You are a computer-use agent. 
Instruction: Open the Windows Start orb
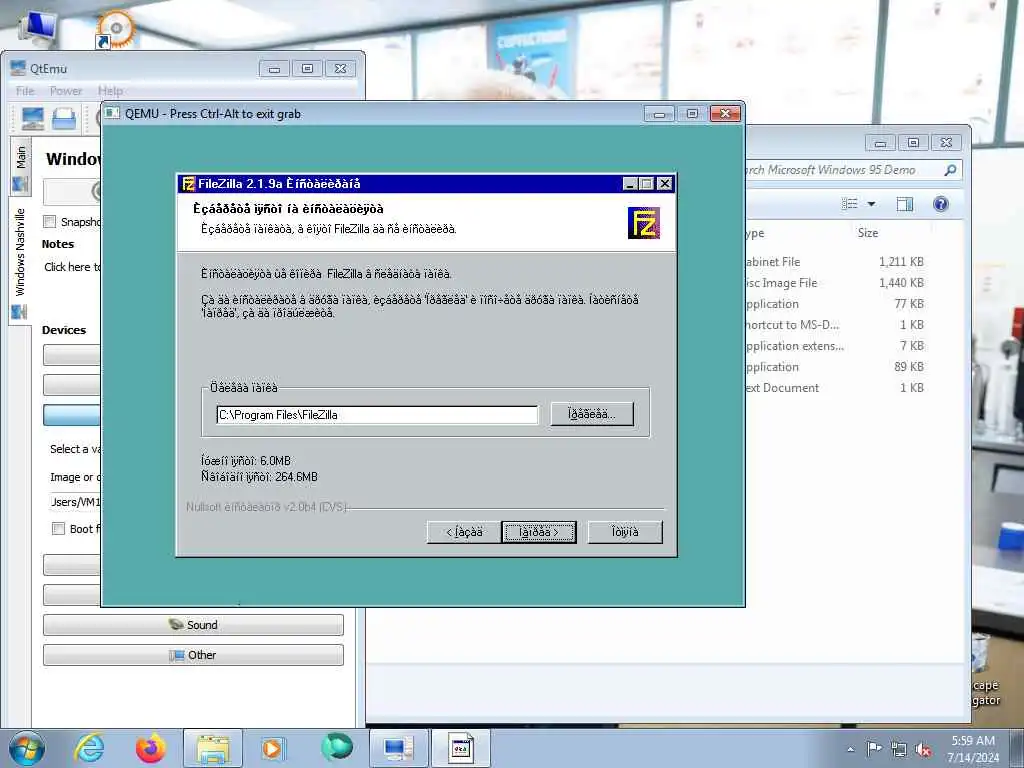tap(27, 748)
